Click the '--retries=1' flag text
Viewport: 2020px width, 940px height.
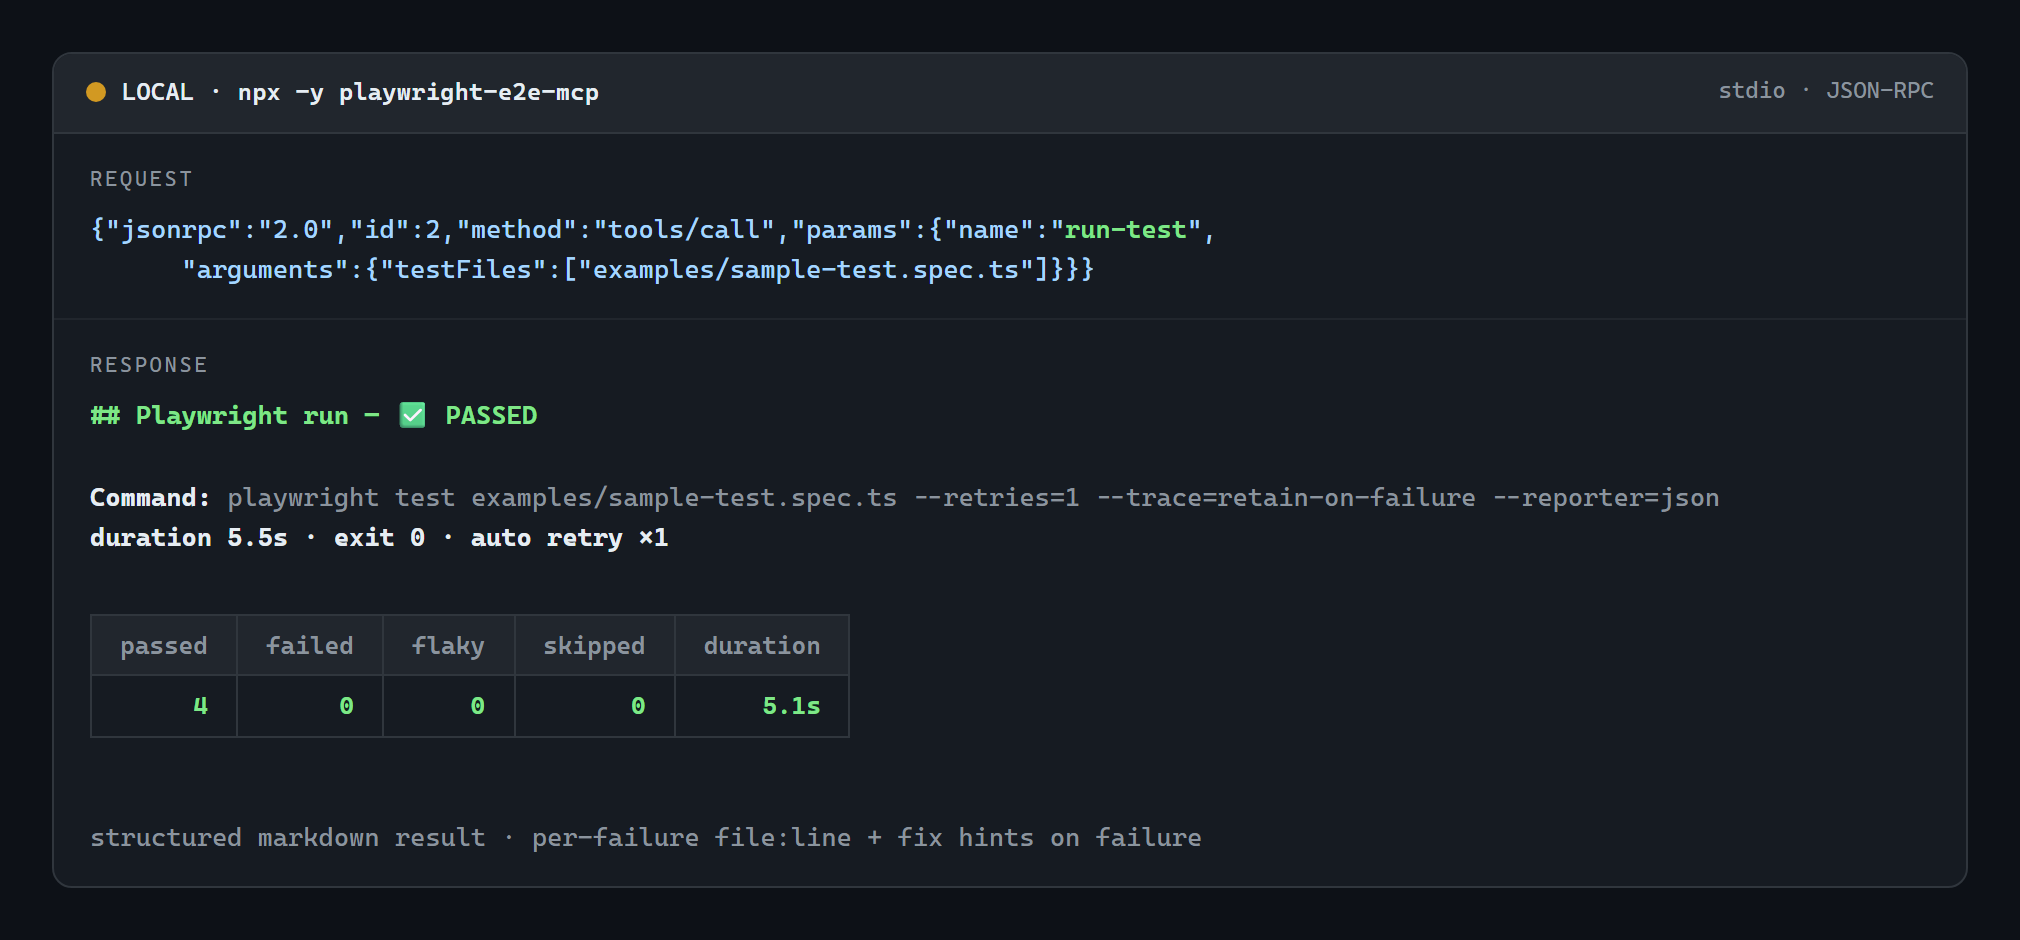point(996,498)
